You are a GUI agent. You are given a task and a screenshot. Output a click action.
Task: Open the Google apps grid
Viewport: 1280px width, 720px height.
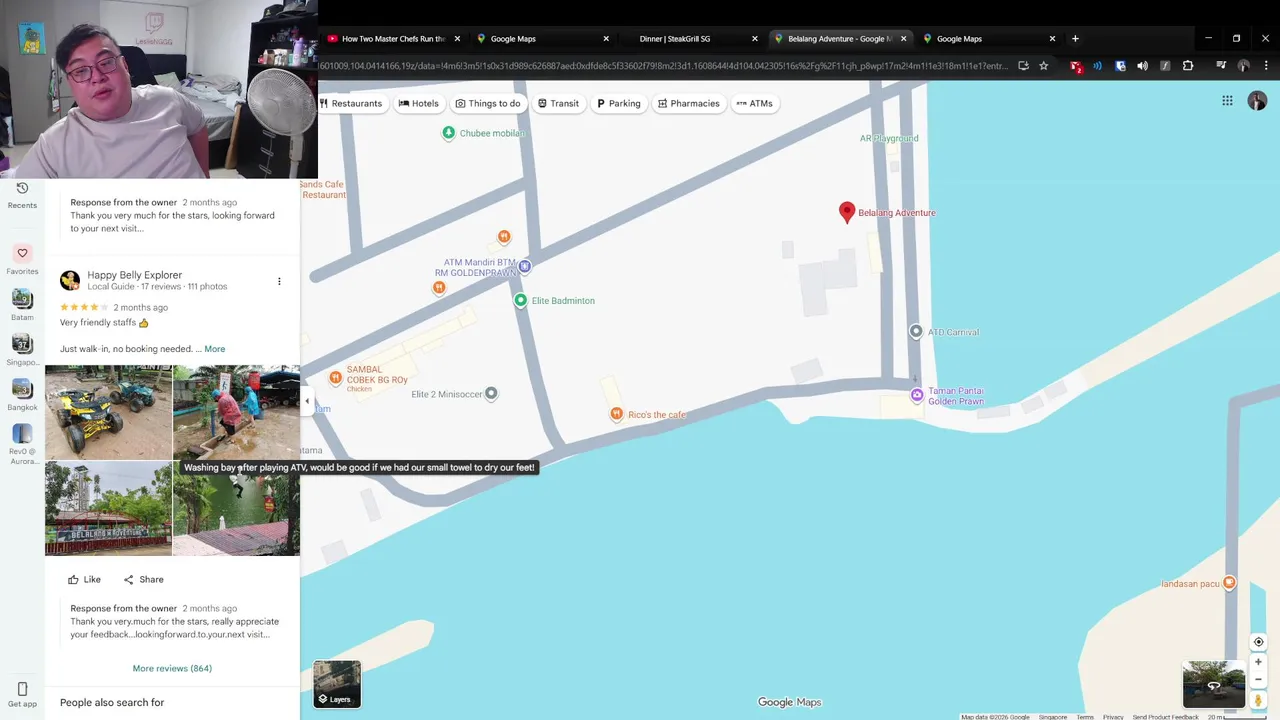click(1227, 100)
